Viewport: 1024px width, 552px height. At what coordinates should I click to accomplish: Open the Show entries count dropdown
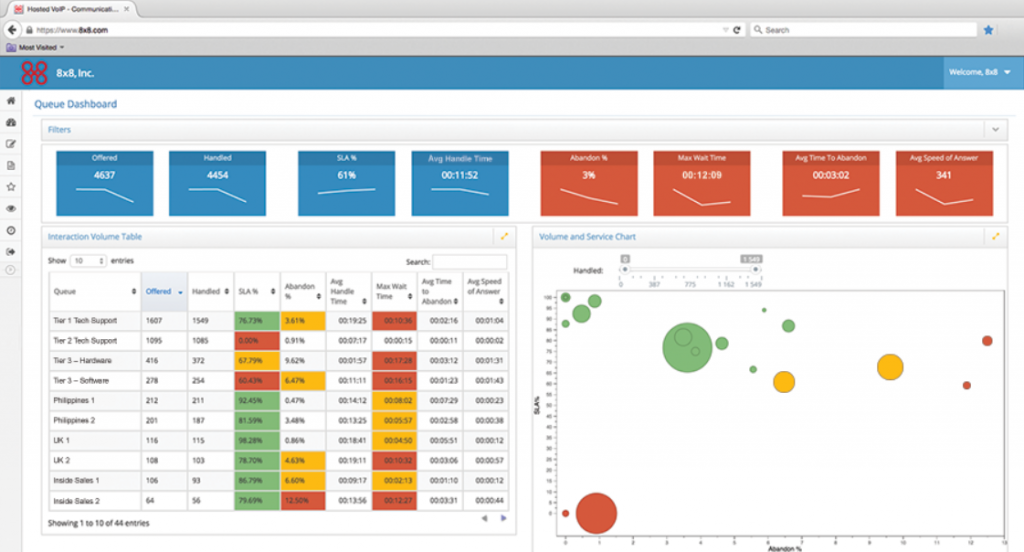pos(88,260)
